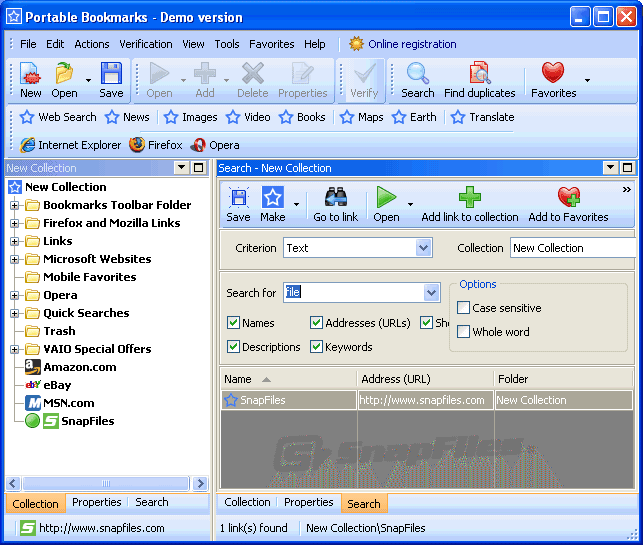Click the scroll left arrow in left panel
The height and width of the screenshot is (545, 643).
click(13, 483)
